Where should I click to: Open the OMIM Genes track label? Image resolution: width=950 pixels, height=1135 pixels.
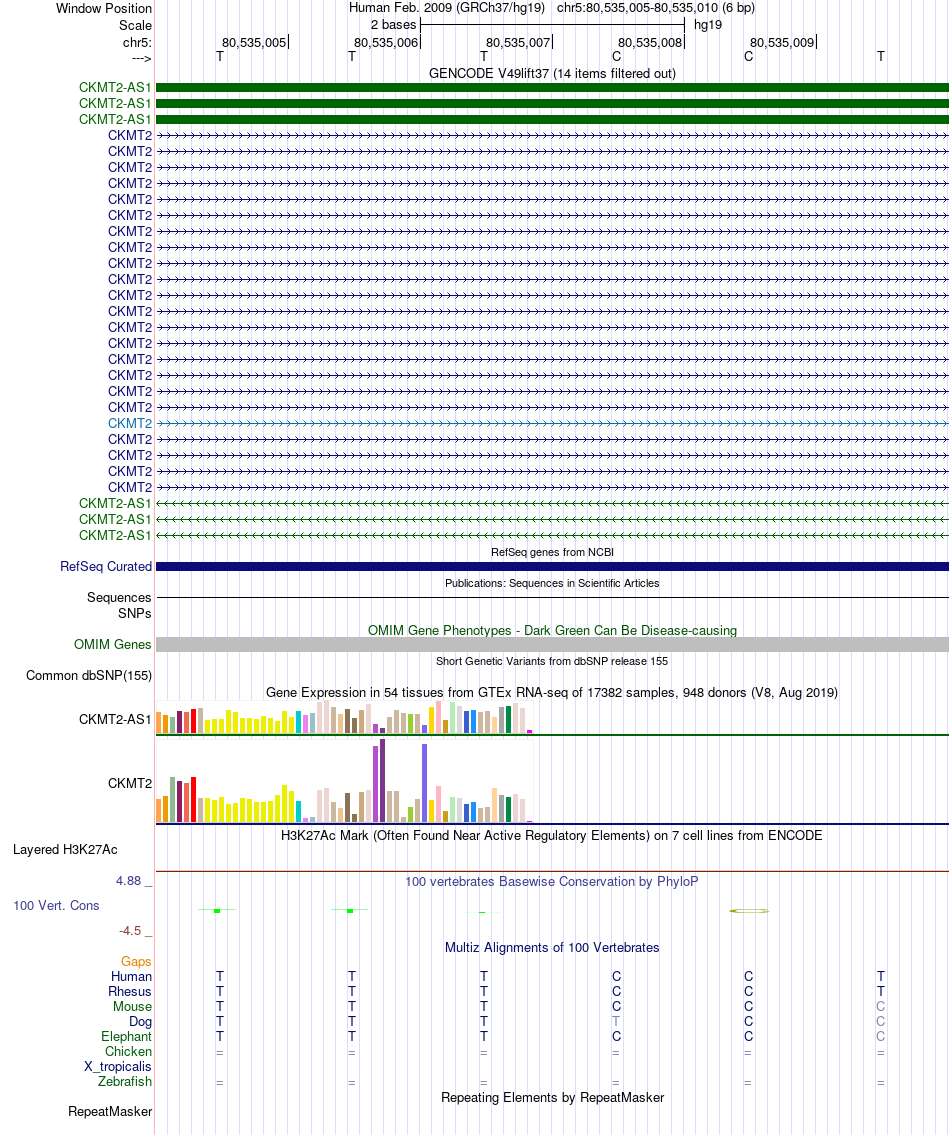click(112, 644)
